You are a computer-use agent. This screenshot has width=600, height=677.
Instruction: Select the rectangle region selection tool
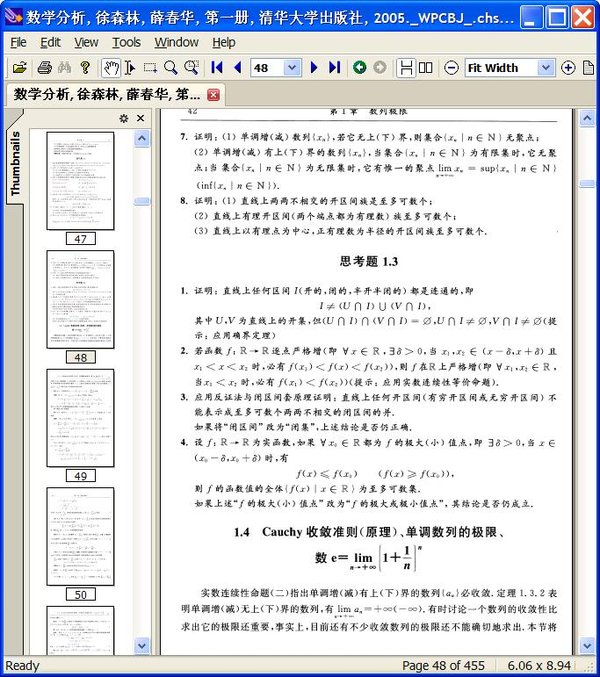150,68
